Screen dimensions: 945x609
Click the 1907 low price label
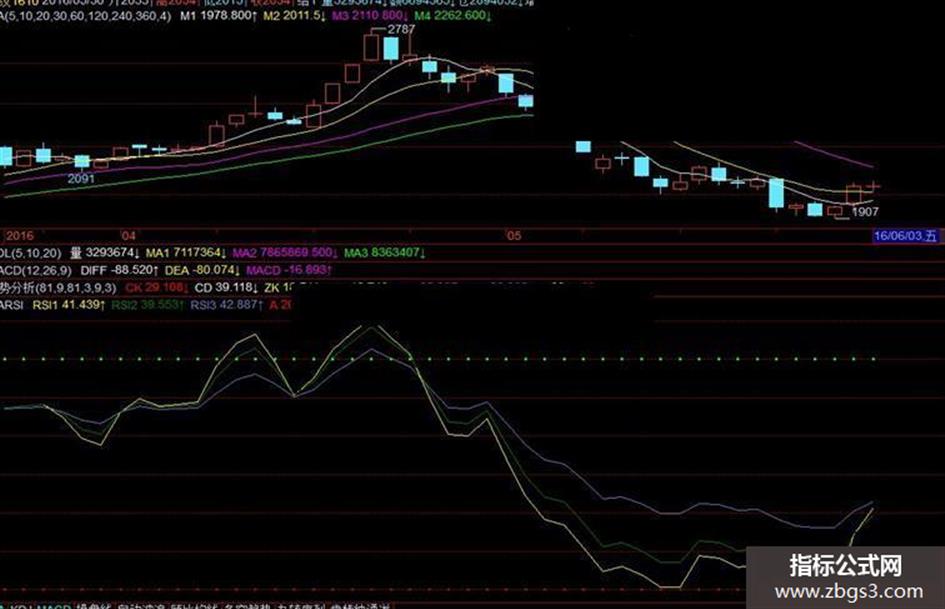tap(865, 212)
